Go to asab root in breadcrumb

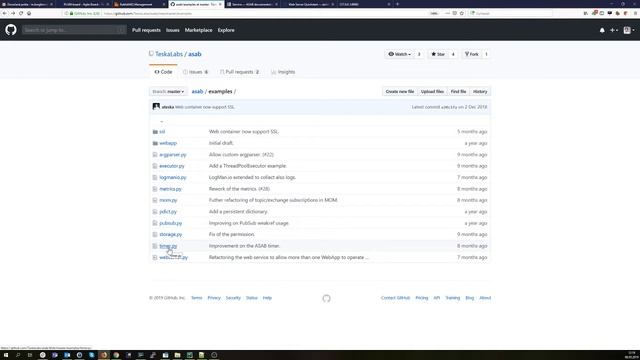(x=197, y=91)
